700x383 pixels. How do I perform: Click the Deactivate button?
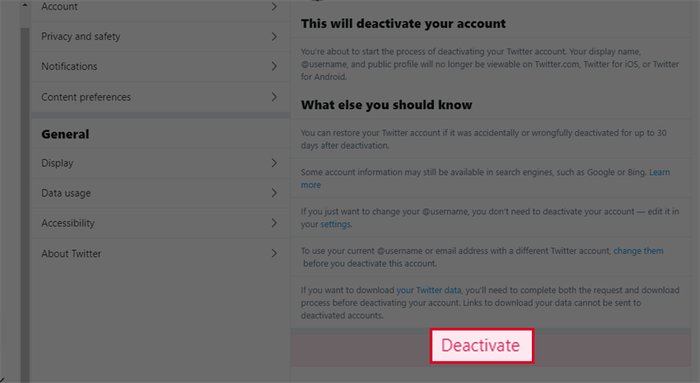point(482,346)
